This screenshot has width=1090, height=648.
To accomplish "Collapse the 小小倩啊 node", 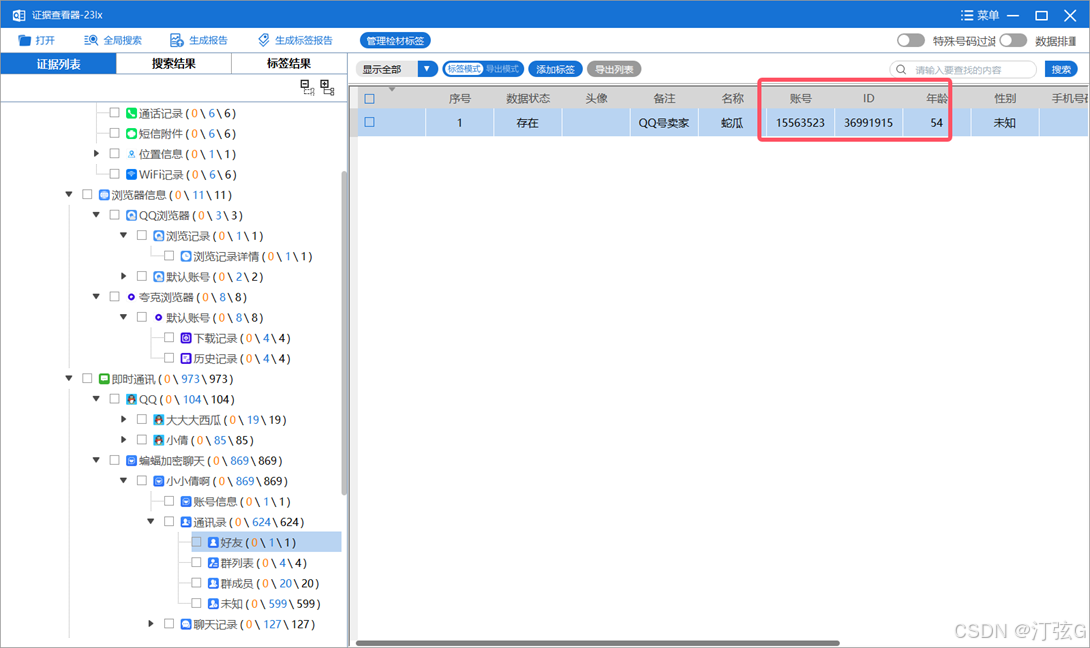I will pos(124,480).
